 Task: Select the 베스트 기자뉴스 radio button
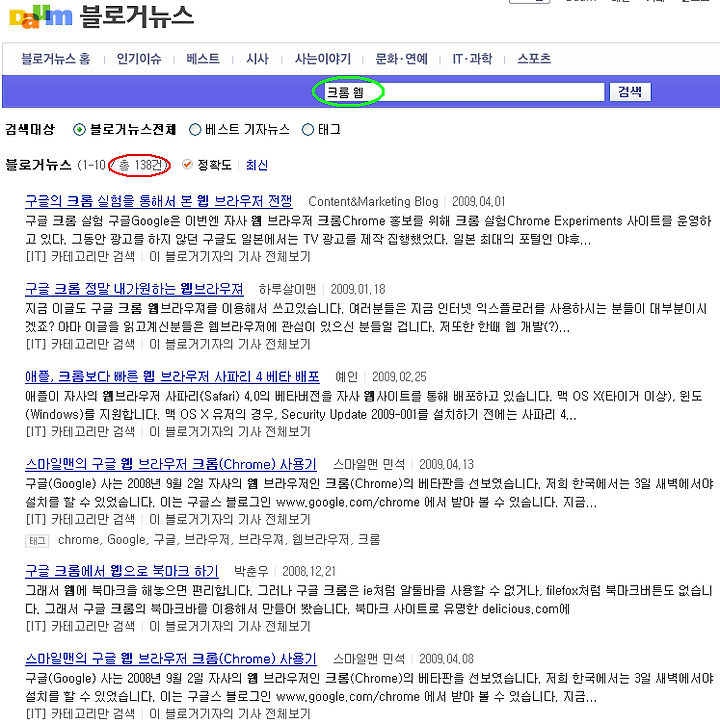click(x=195, y=130)
